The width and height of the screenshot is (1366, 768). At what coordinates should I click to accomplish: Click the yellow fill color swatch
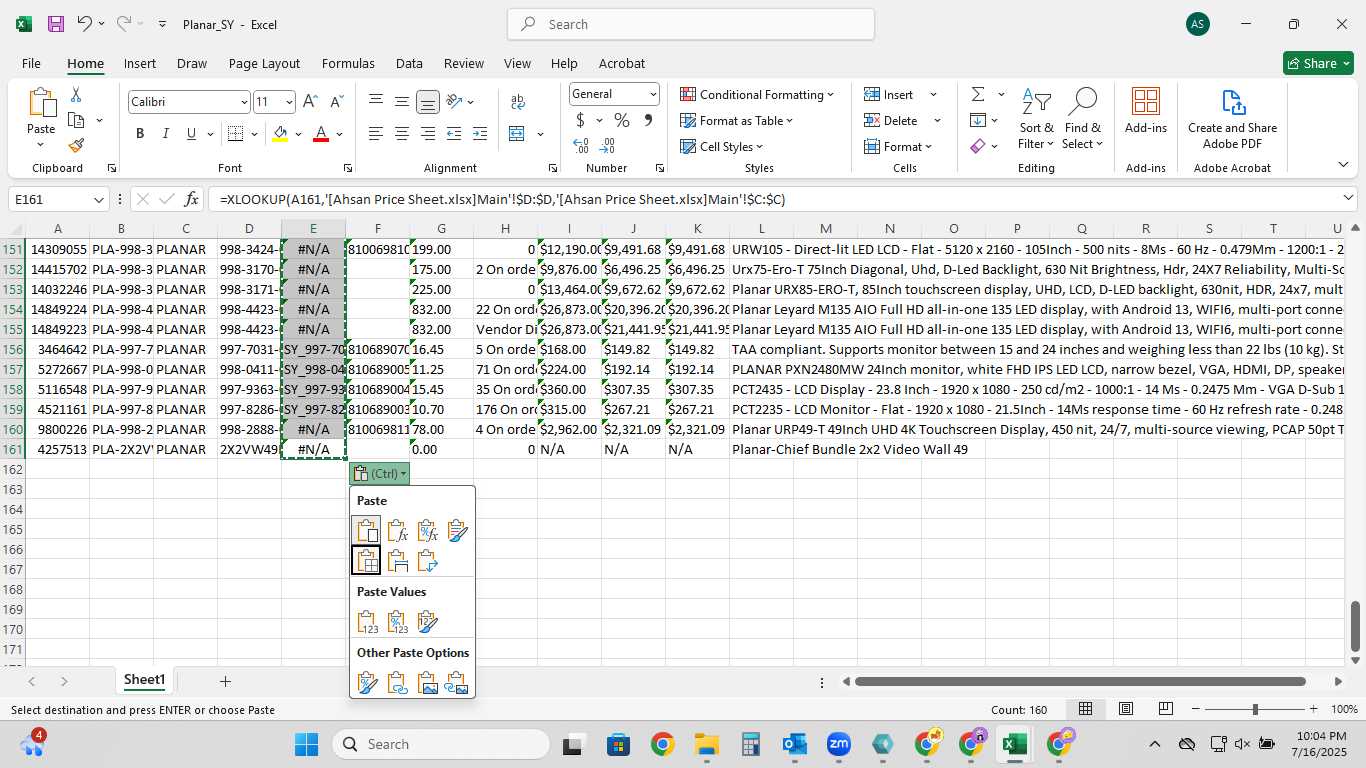(280, 134)
